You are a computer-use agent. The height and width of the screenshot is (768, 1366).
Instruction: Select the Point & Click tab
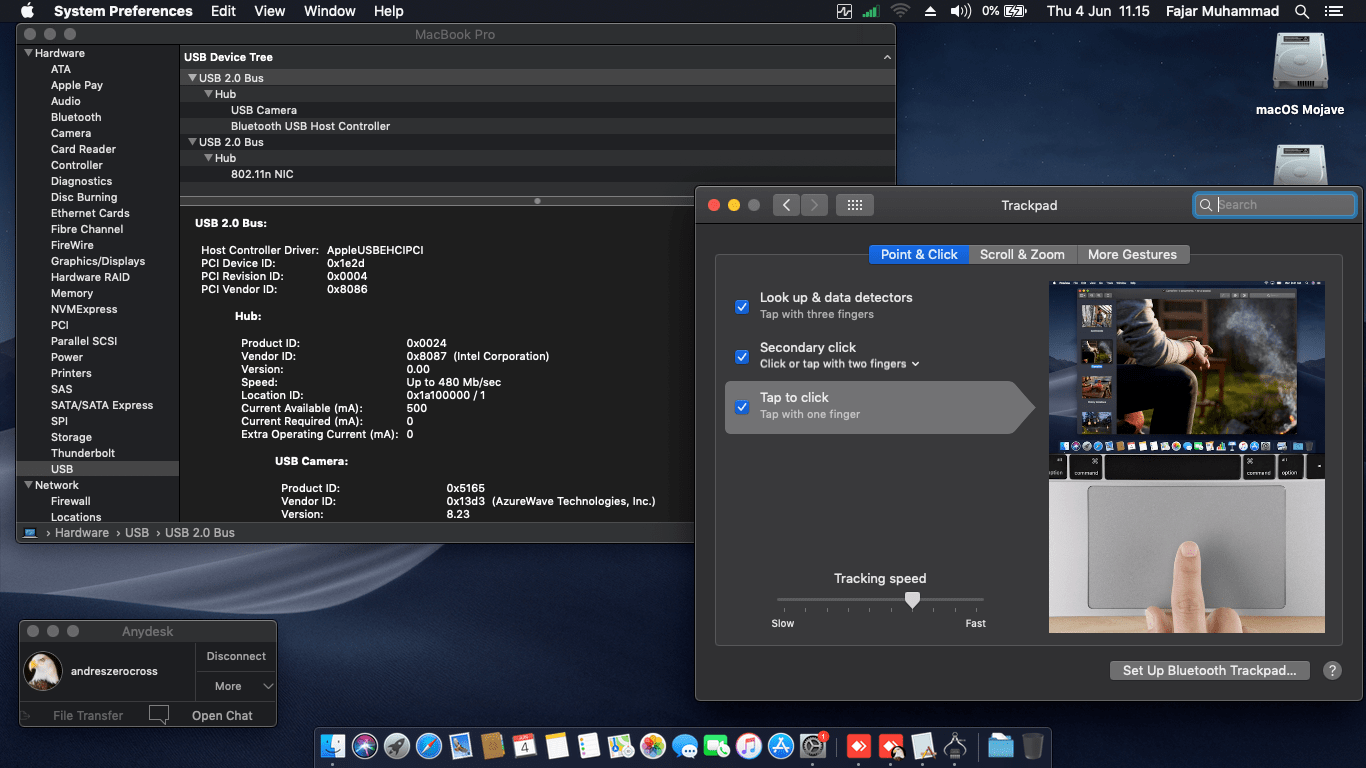(x=919, y=254)
